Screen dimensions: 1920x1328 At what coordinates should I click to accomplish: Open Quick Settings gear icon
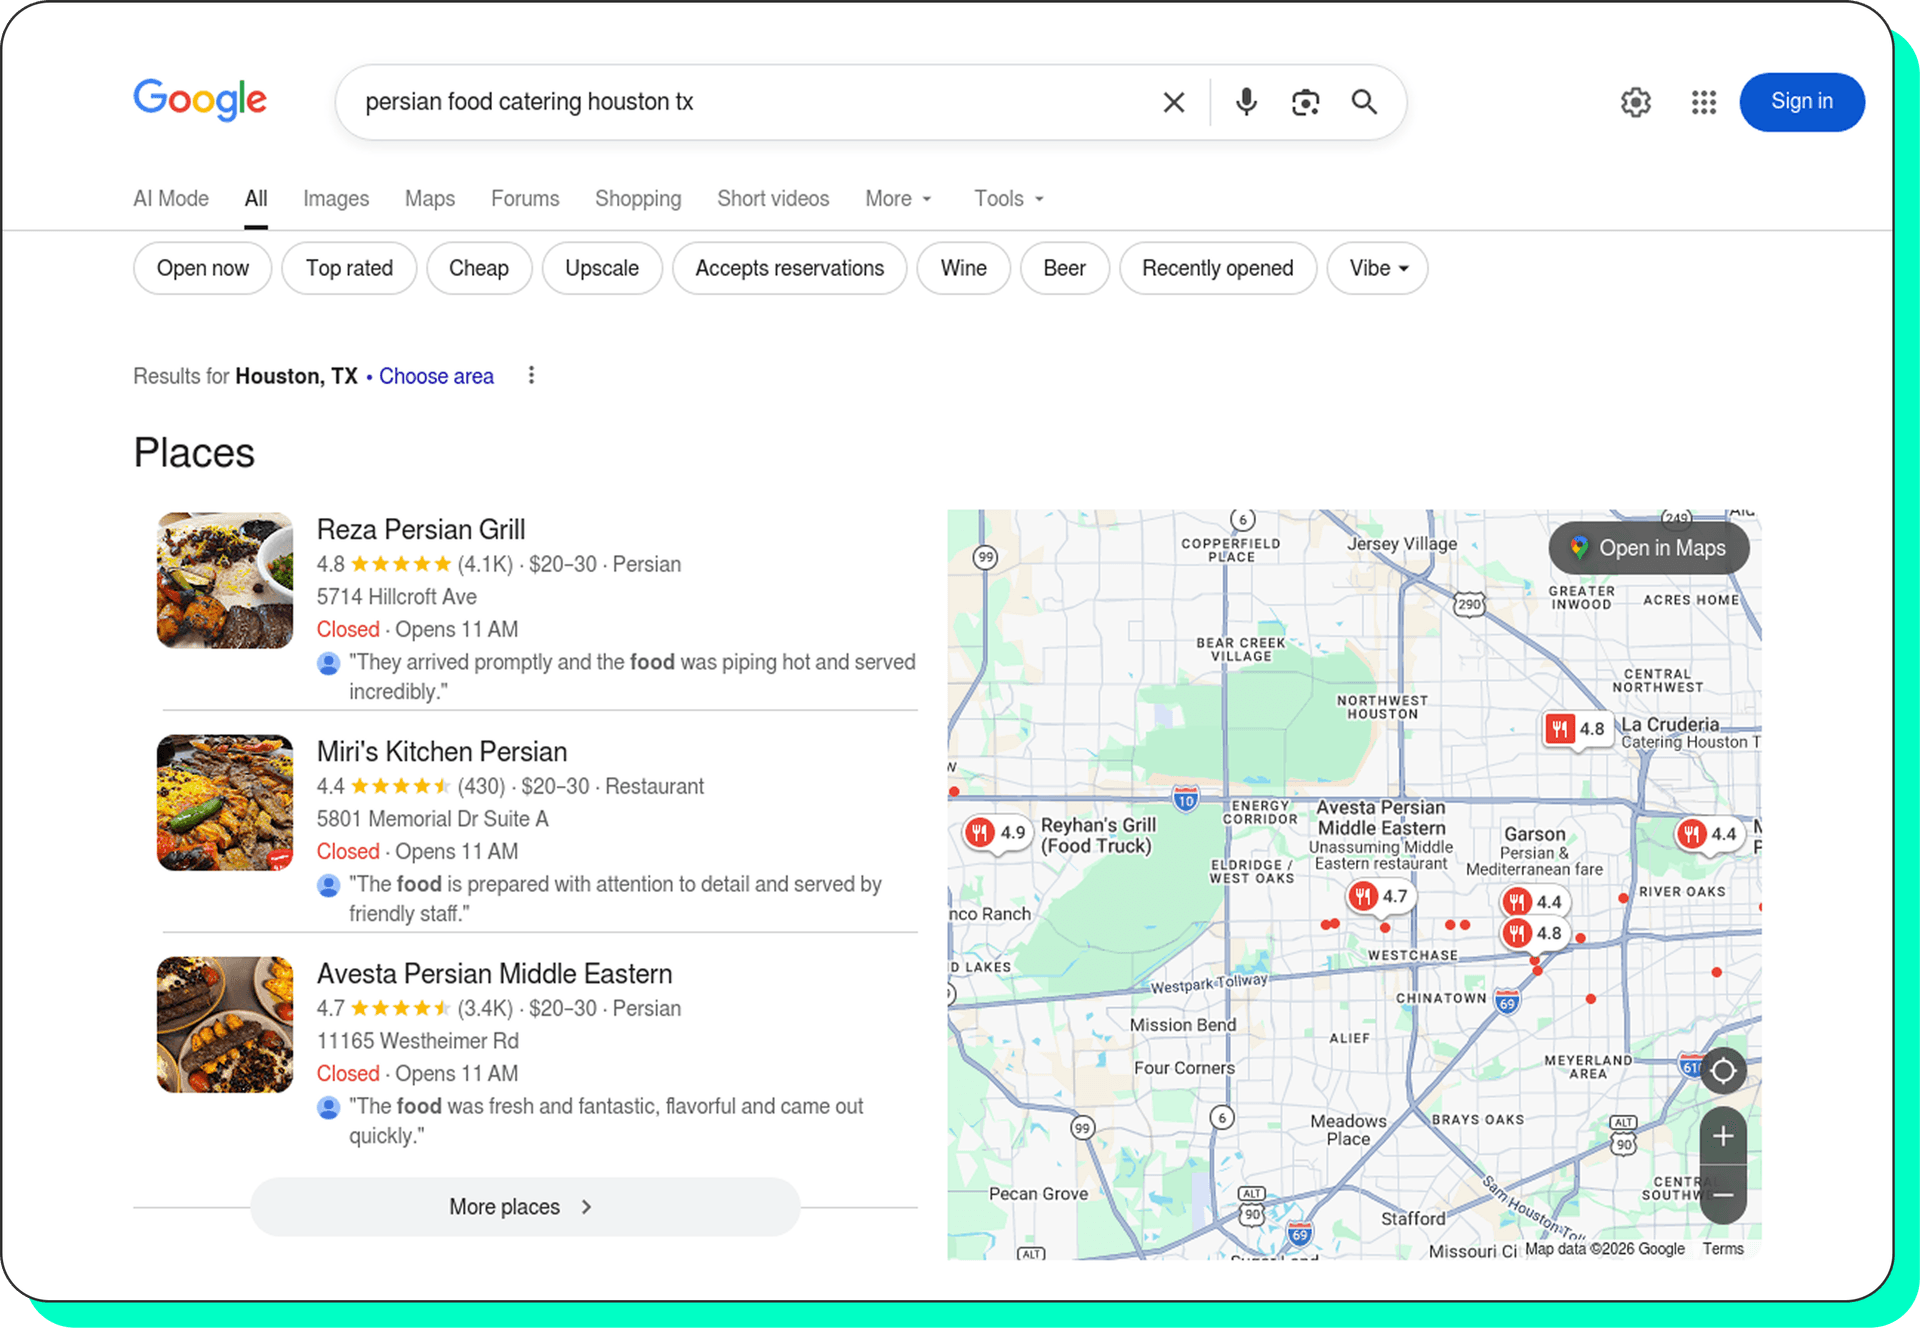tap(1636, 102)
